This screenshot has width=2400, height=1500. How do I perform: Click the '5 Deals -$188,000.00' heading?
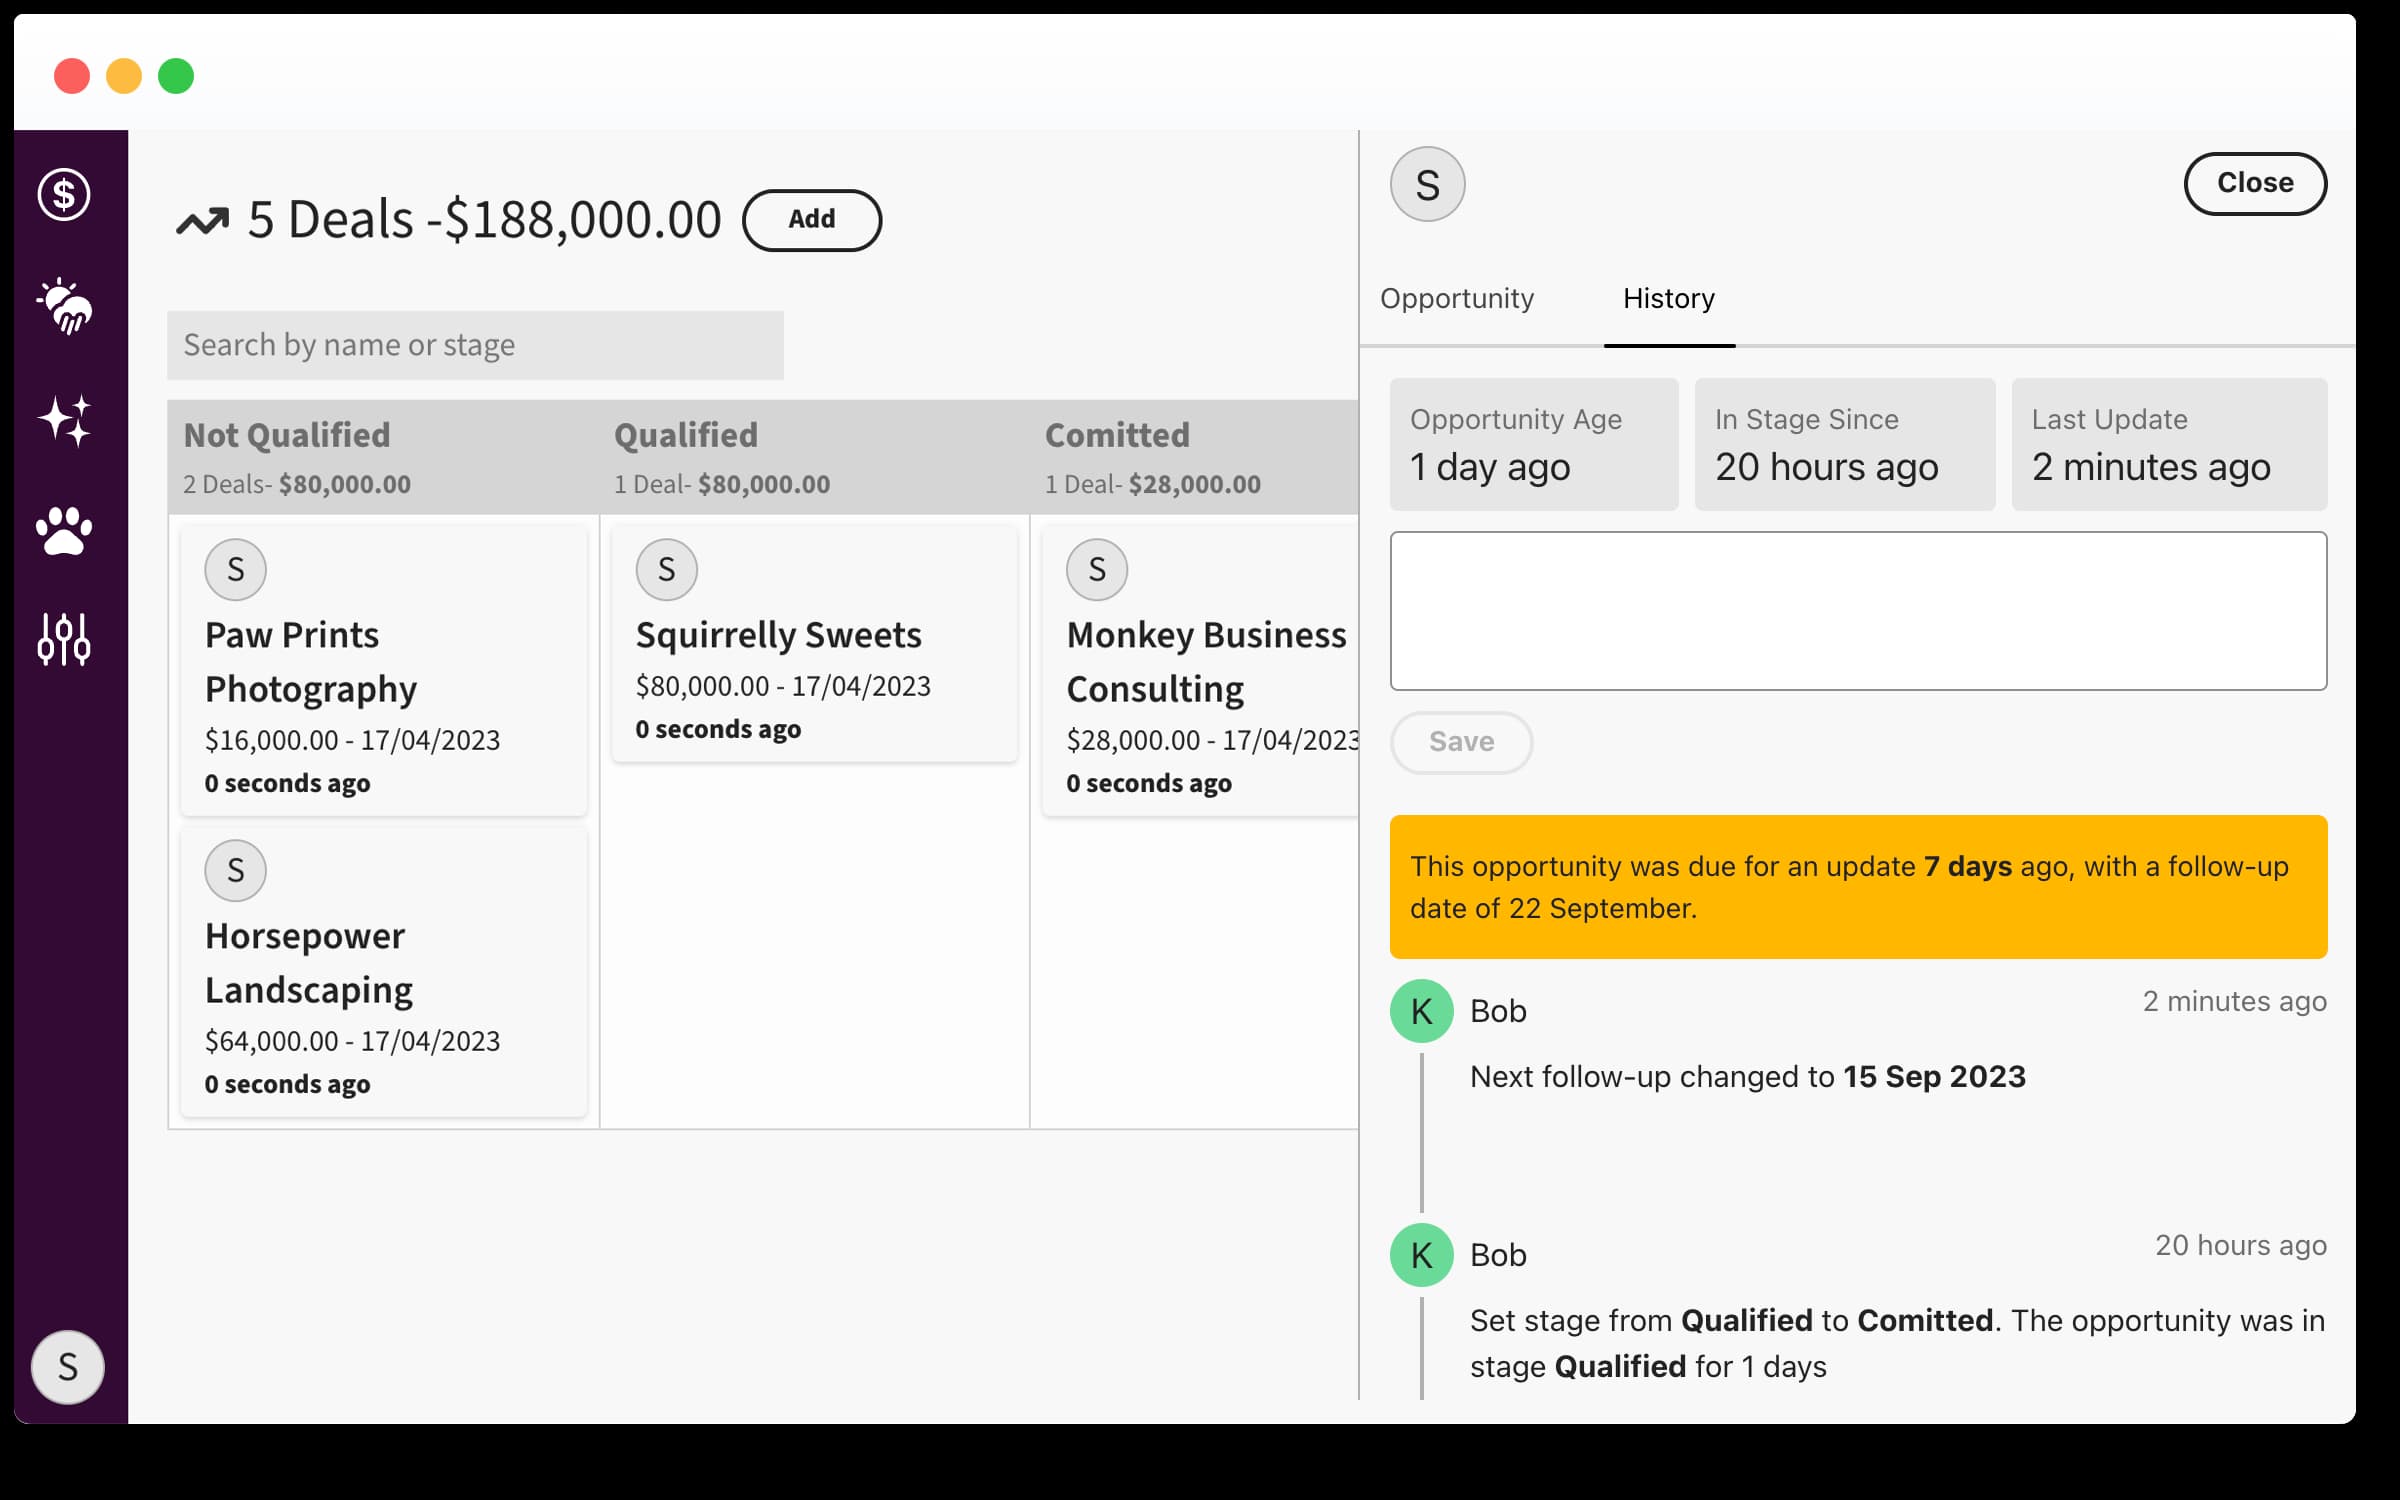[x=484, y=220]
